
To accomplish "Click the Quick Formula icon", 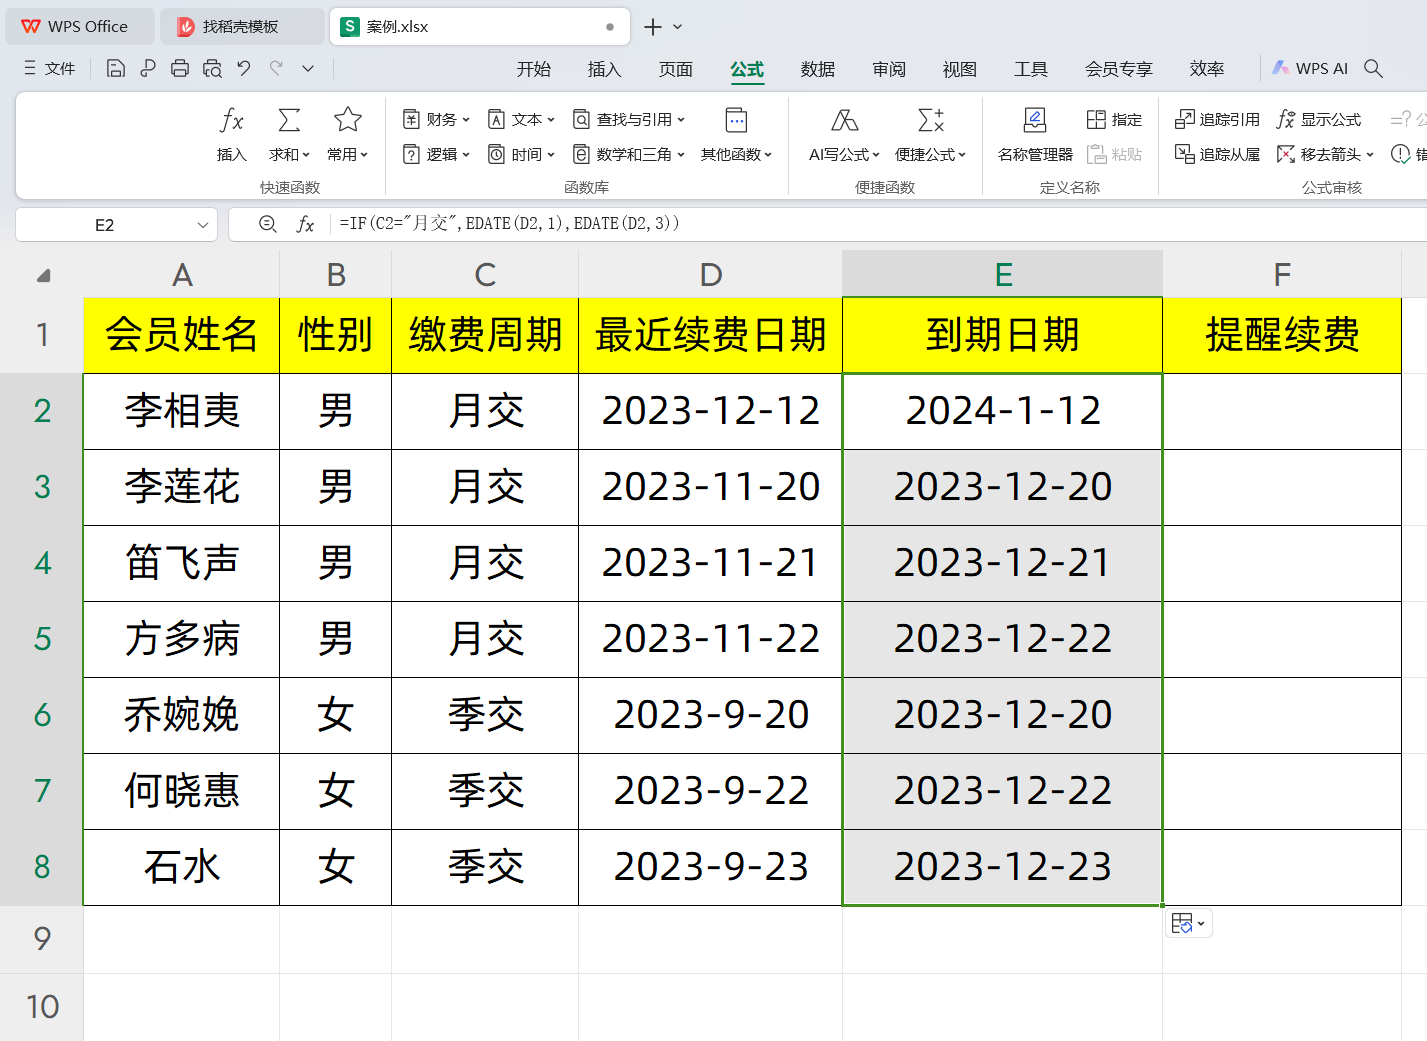I will (x=930, y=121).
